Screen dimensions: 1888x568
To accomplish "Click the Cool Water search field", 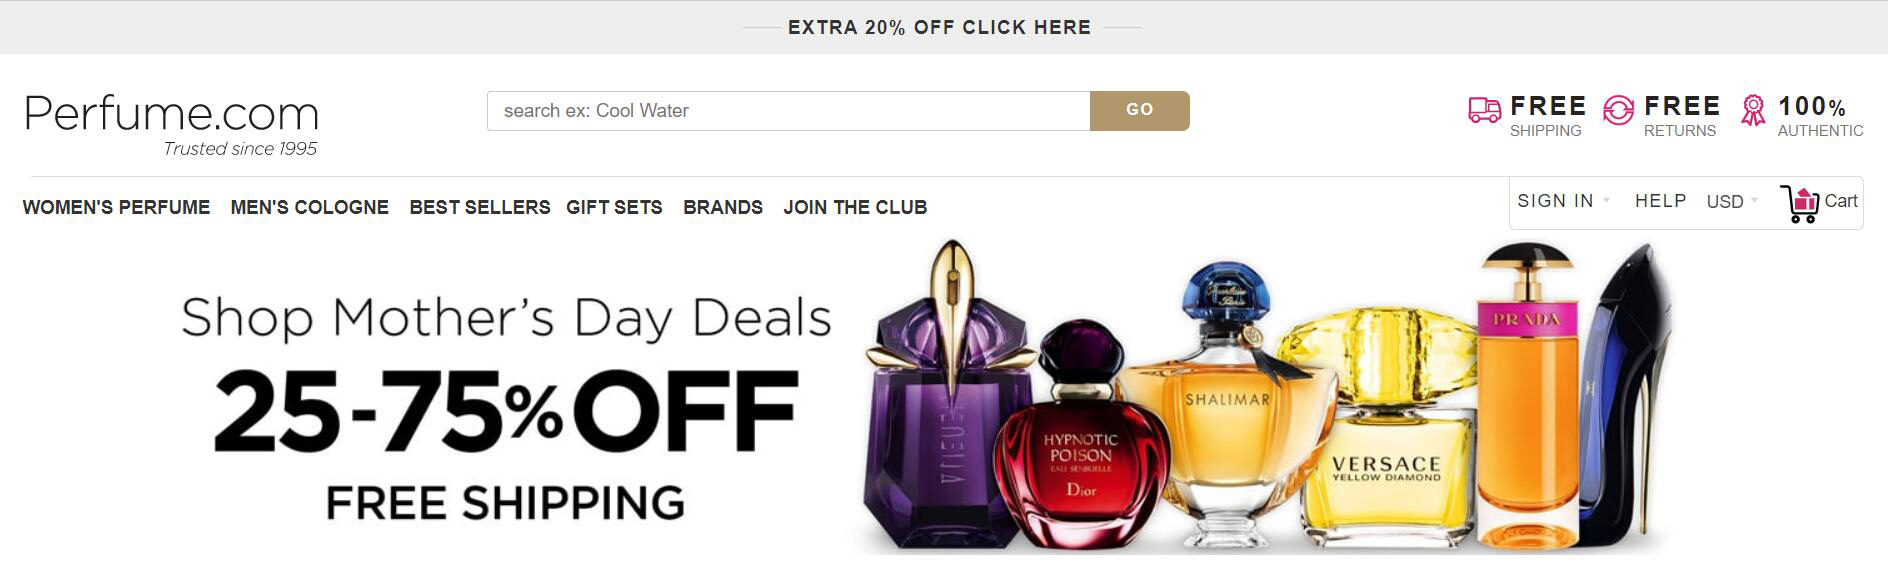I will [x=788, y=111].
